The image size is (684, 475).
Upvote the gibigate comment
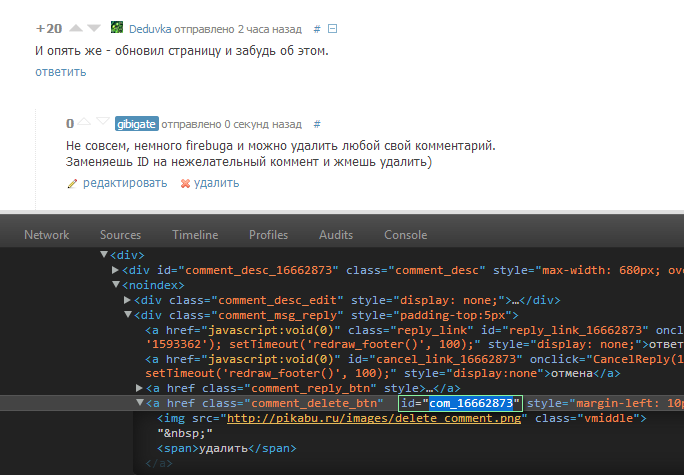coord(85,124)
